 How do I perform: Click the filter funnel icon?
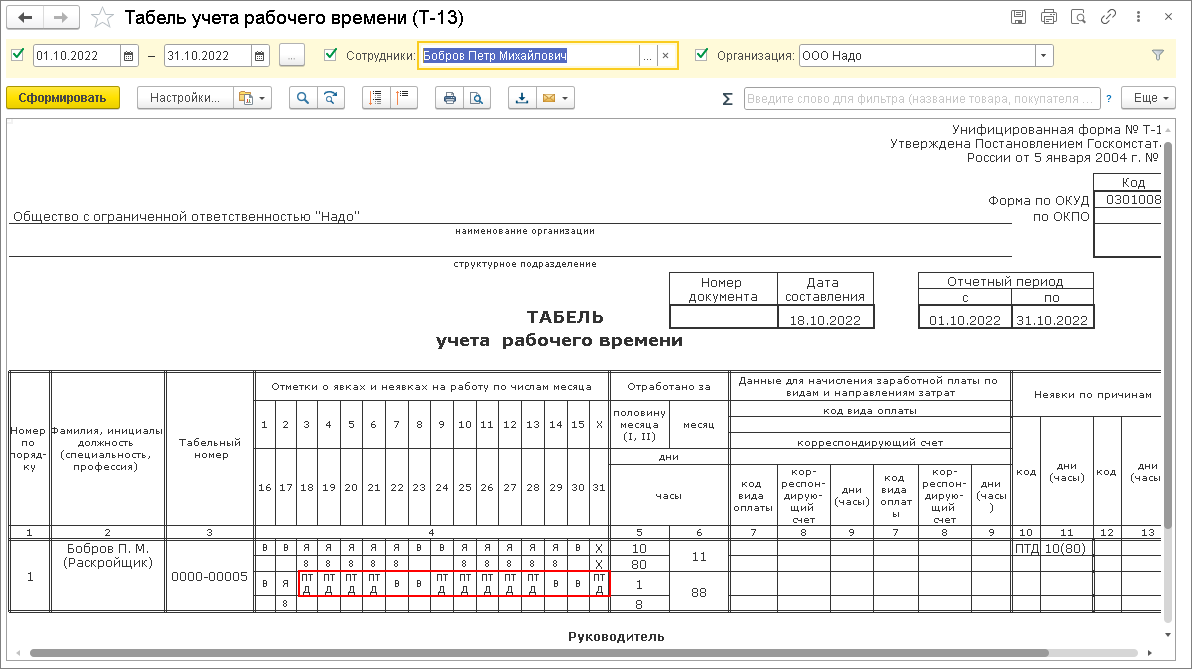click(x=1158, y=55)
